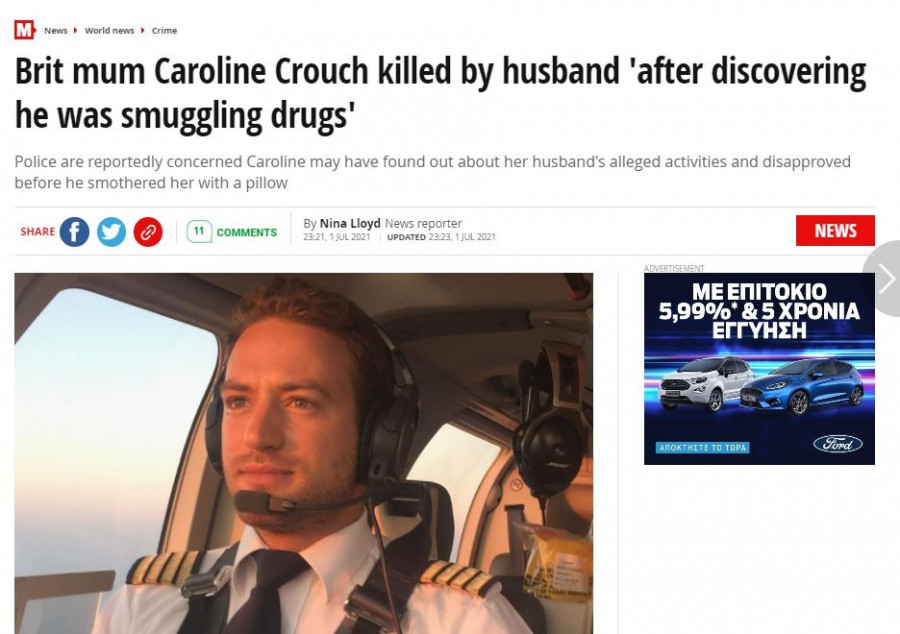Viewport: 900px width, 634px height.
Task: Click the Ford logo in advertisement
Action: point(837,444)
